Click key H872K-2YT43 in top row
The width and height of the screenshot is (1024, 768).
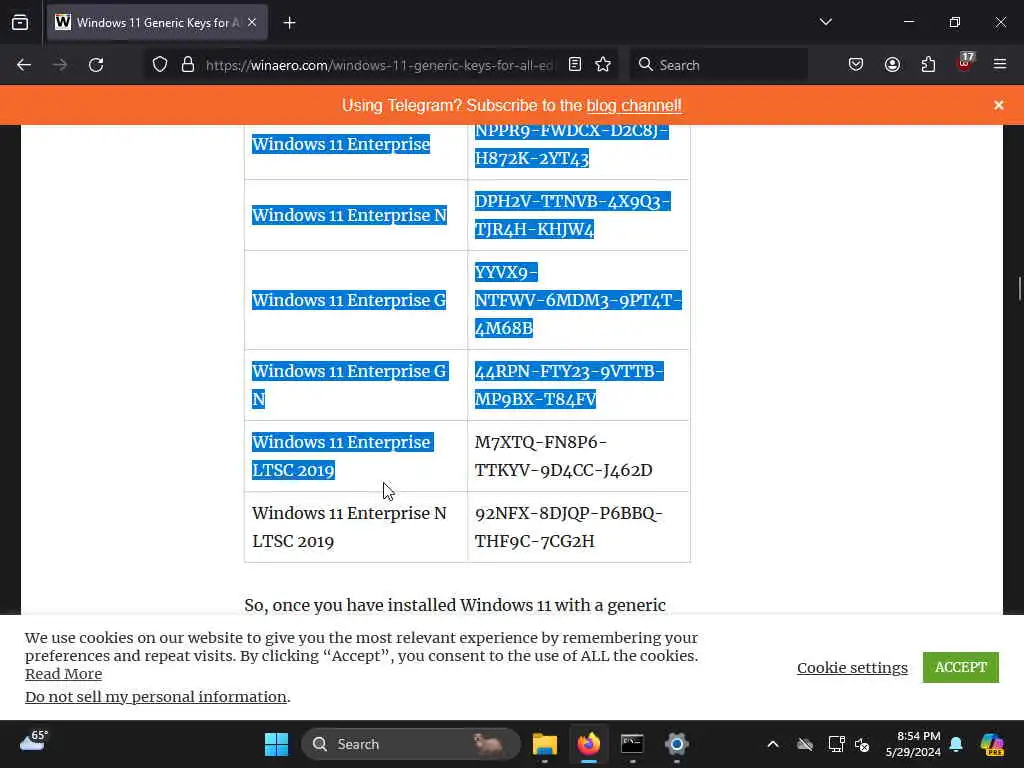(x=532, y=158)
